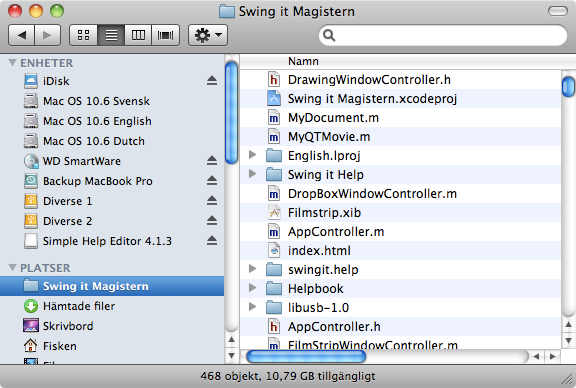Screen dimensions: 576x388
Task: Select DropBoxWindowController.m file
Action: tap(401, 194)
